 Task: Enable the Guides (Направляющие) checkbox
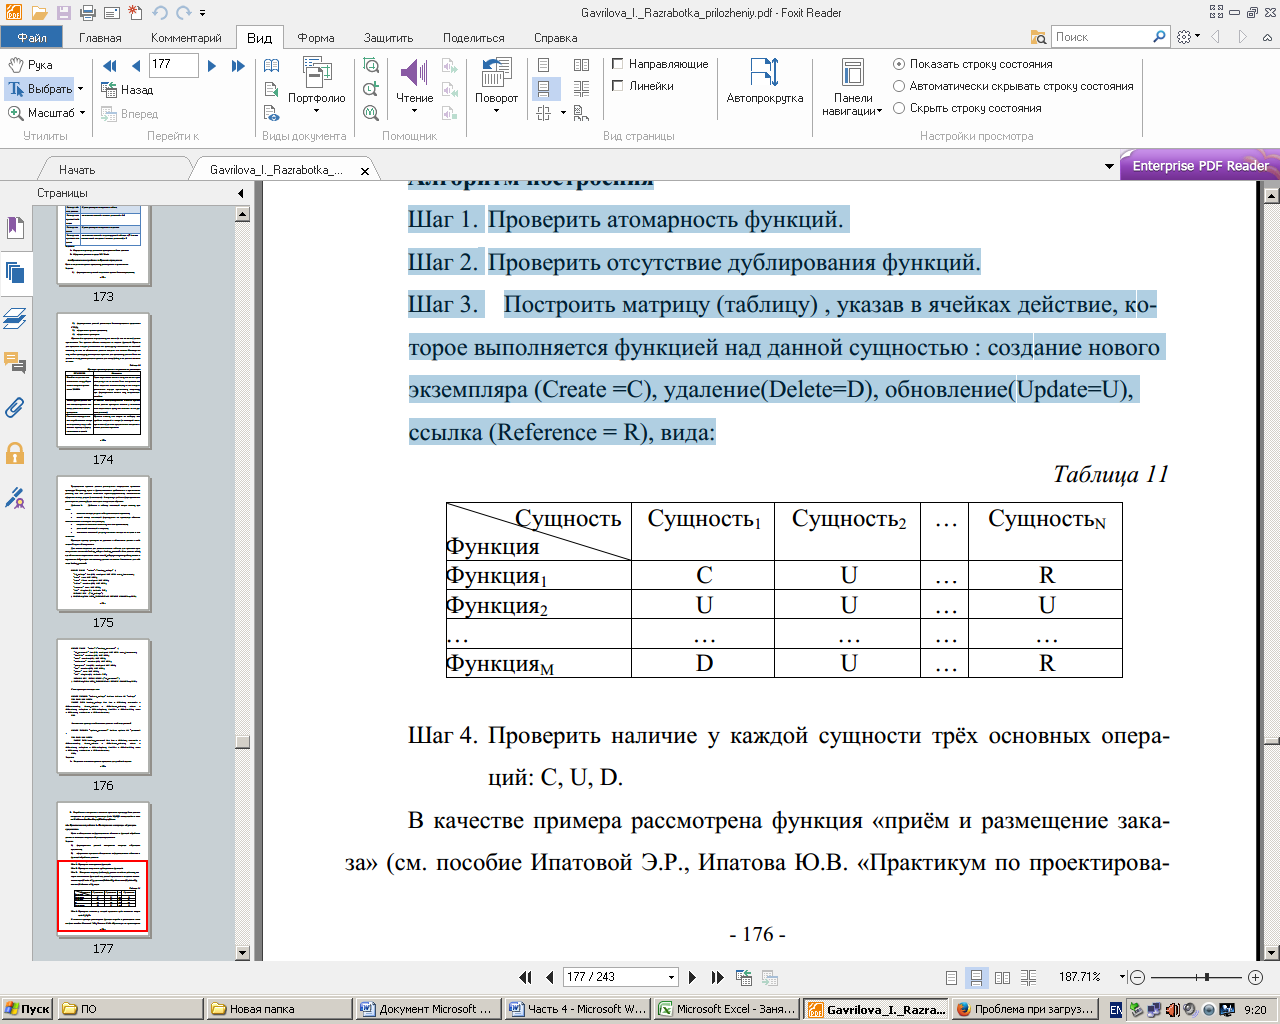click(618, 64)
